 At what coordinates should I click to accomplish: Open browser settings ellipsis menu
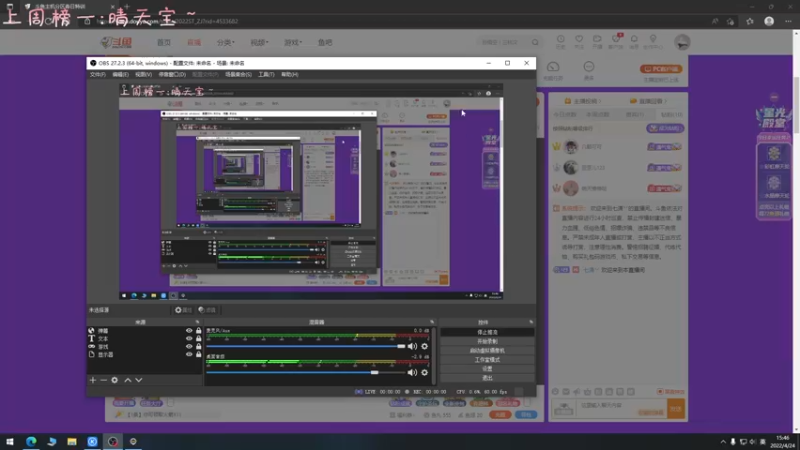pos(788,21)
